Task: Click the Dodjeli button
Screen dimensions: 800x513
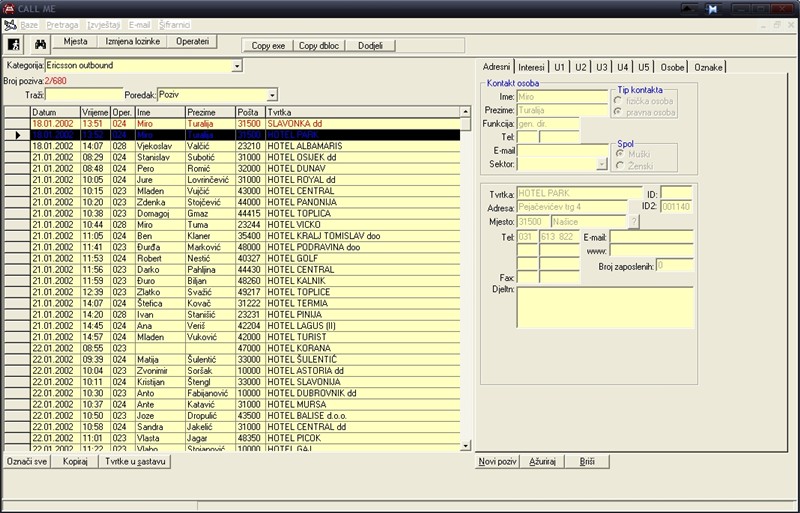Action: coord(370,45)
